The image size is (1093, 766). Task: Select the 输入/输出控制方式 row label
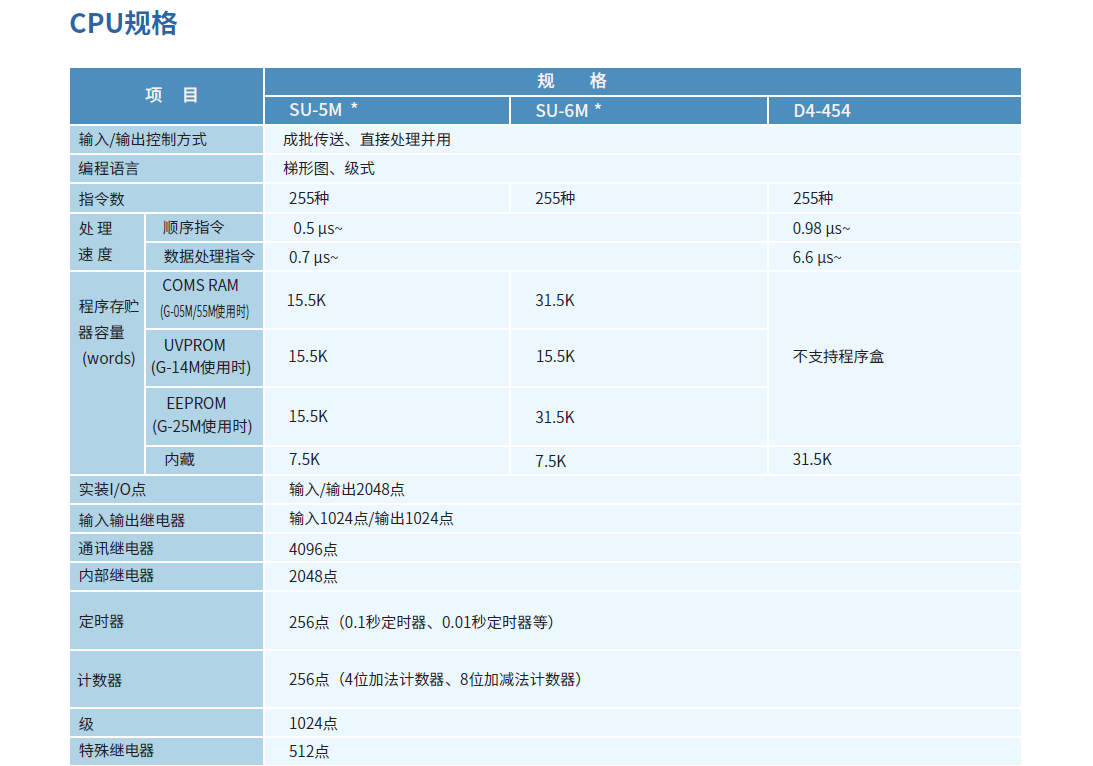143,140
